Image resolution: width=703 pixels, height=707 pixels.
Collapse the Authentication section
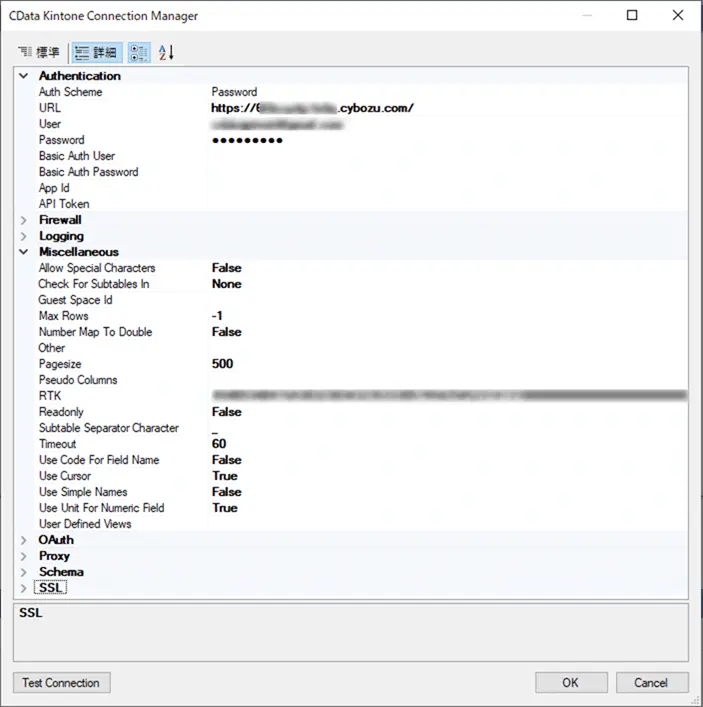pyautogui.click(x=23, y=76)
